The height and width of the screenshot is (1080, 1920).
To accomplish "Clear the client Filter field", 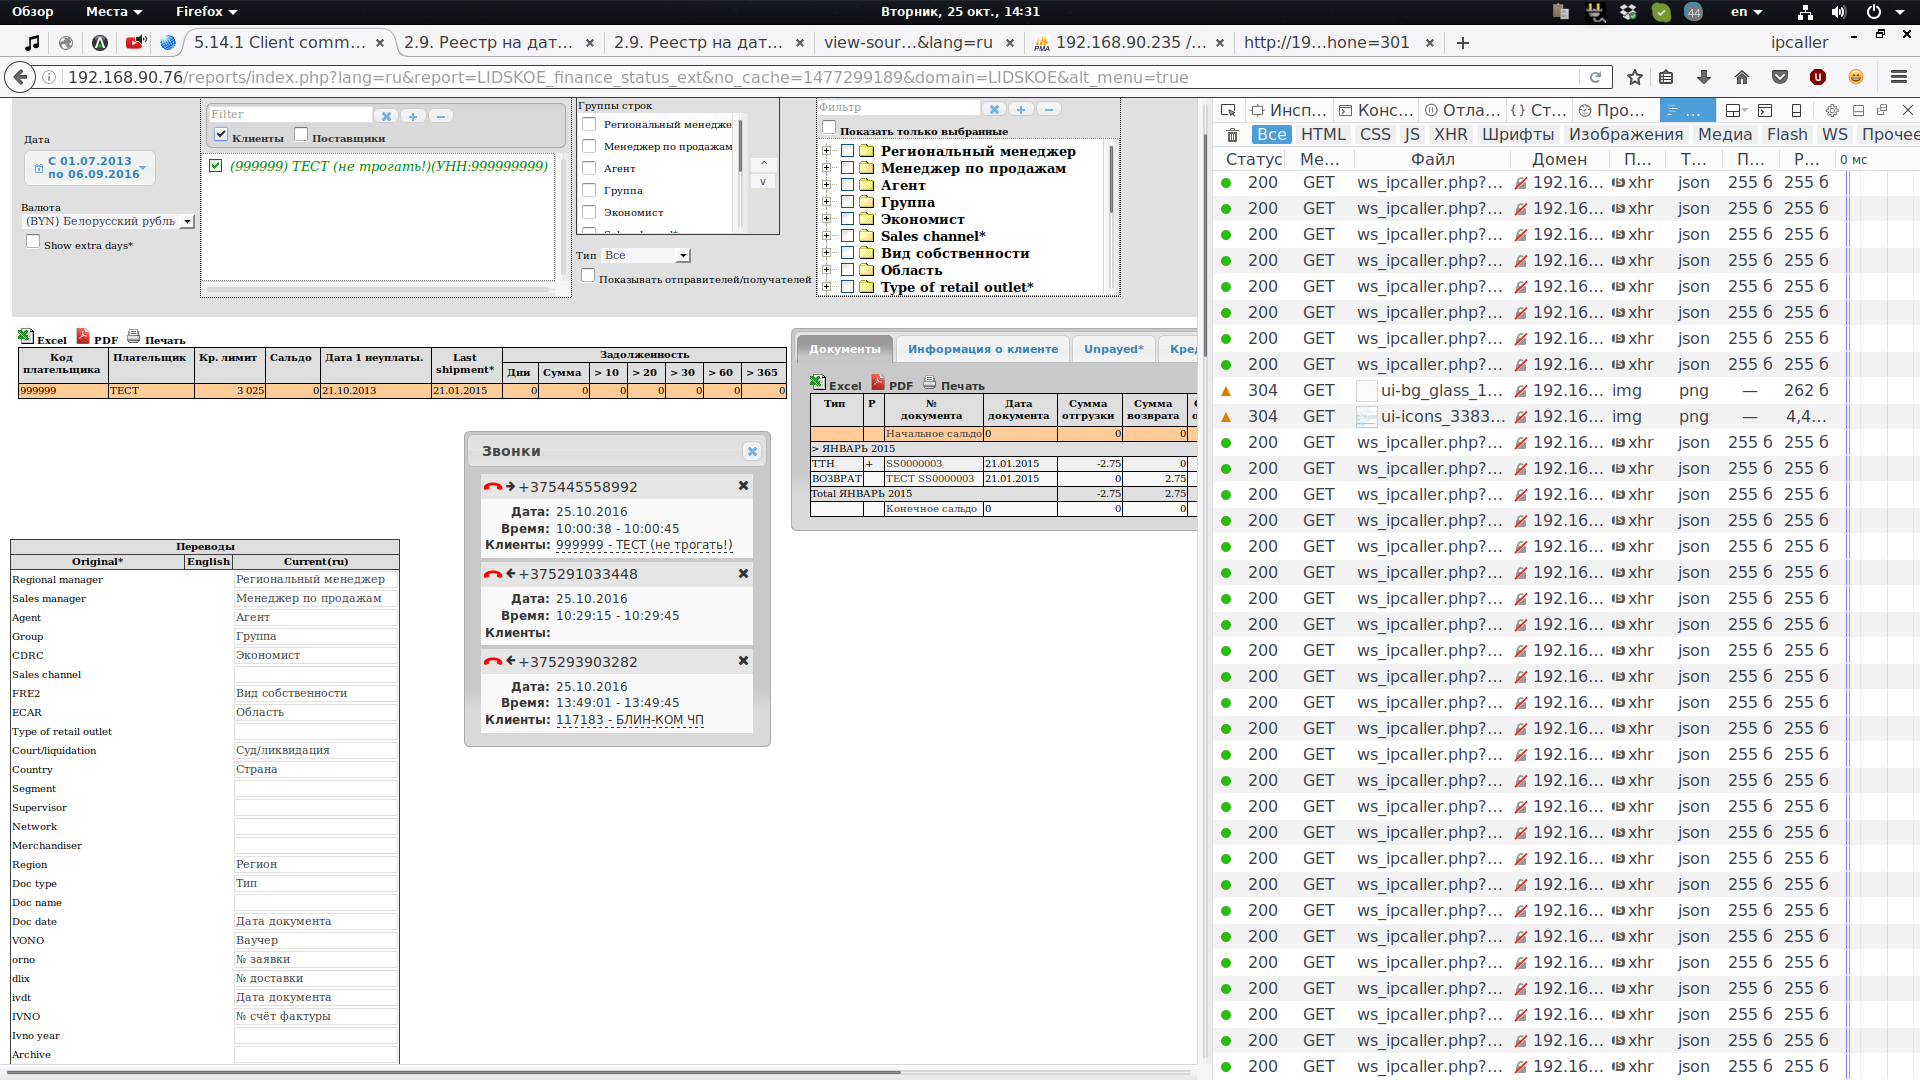I will 386,116.
